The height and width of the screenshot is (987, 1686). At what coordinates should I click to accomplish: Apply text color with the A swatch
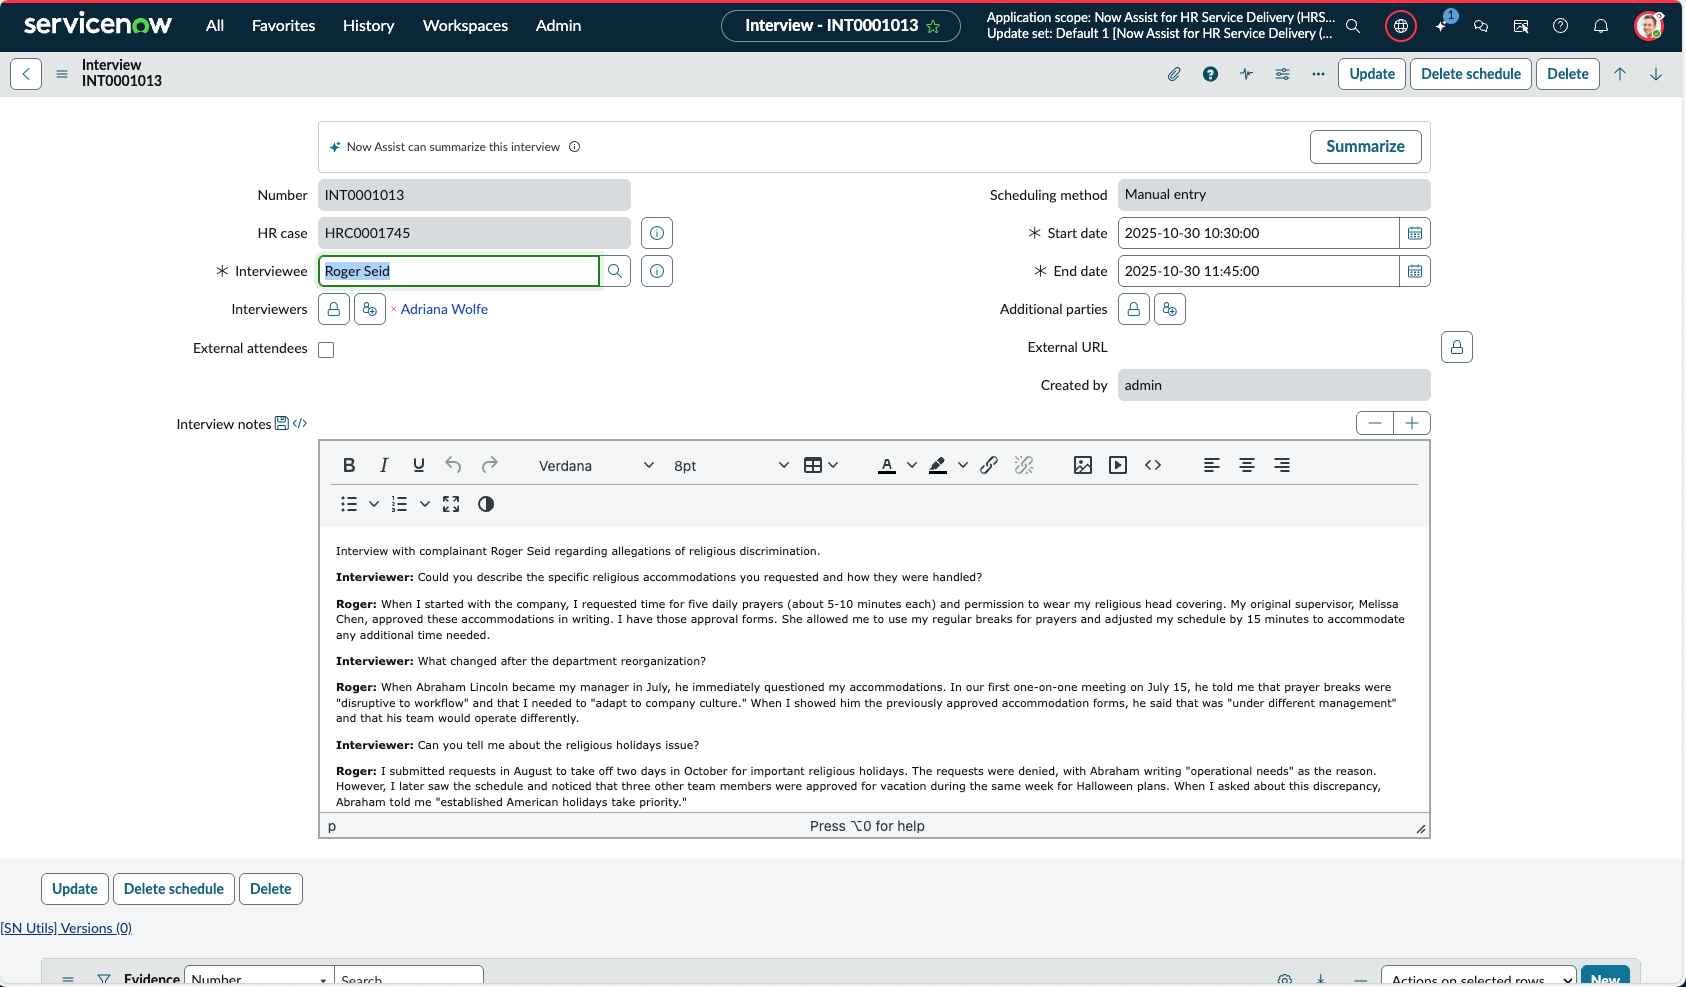tap(887, 465)
